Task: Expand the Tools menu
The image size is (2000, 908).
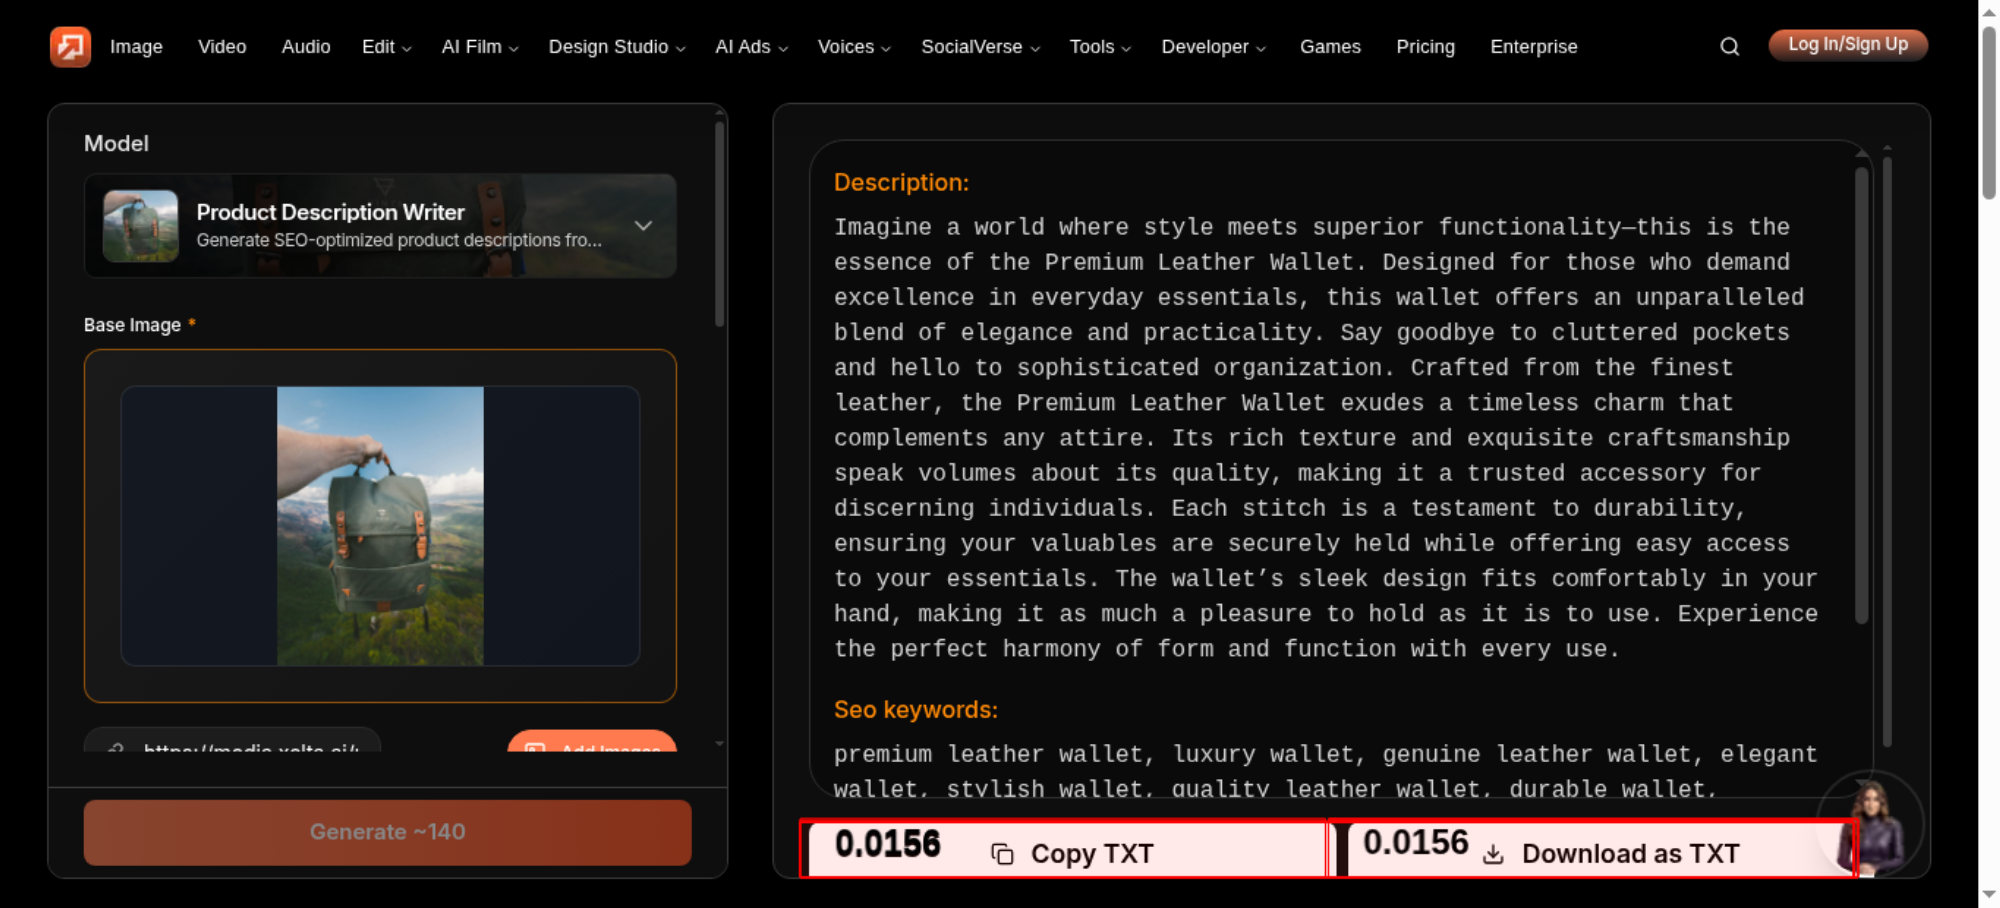Action: coord(1100,47)
